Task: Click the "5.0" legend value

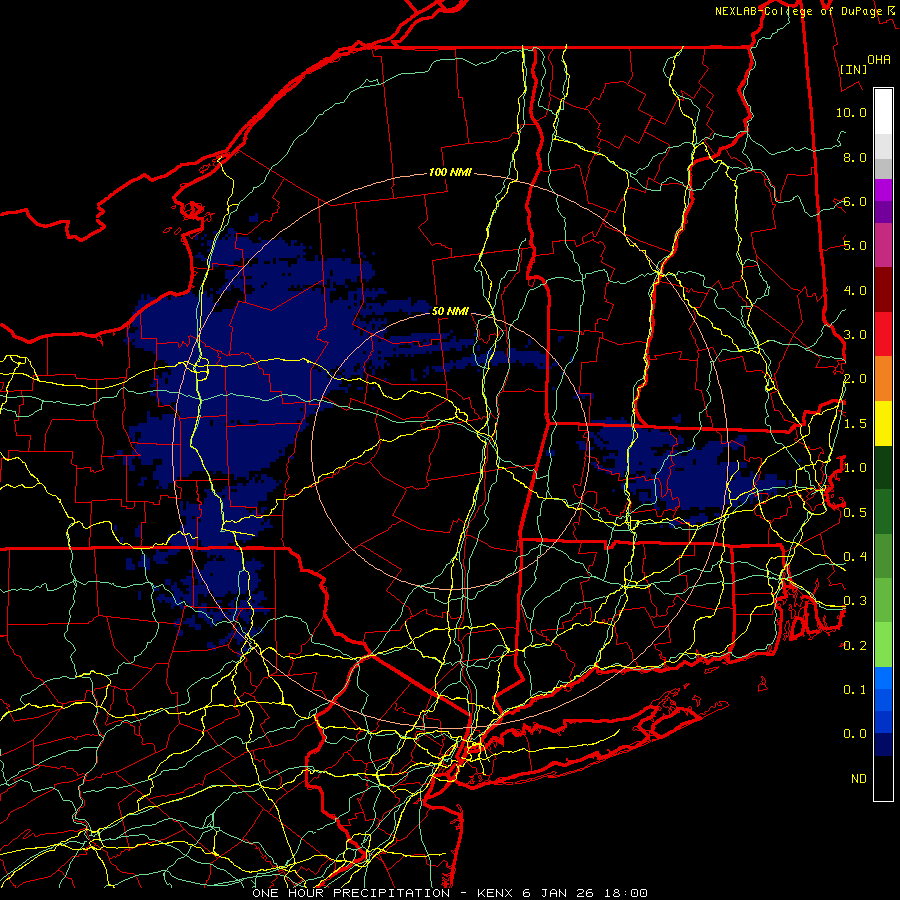Action: click(x=855, y=246)
